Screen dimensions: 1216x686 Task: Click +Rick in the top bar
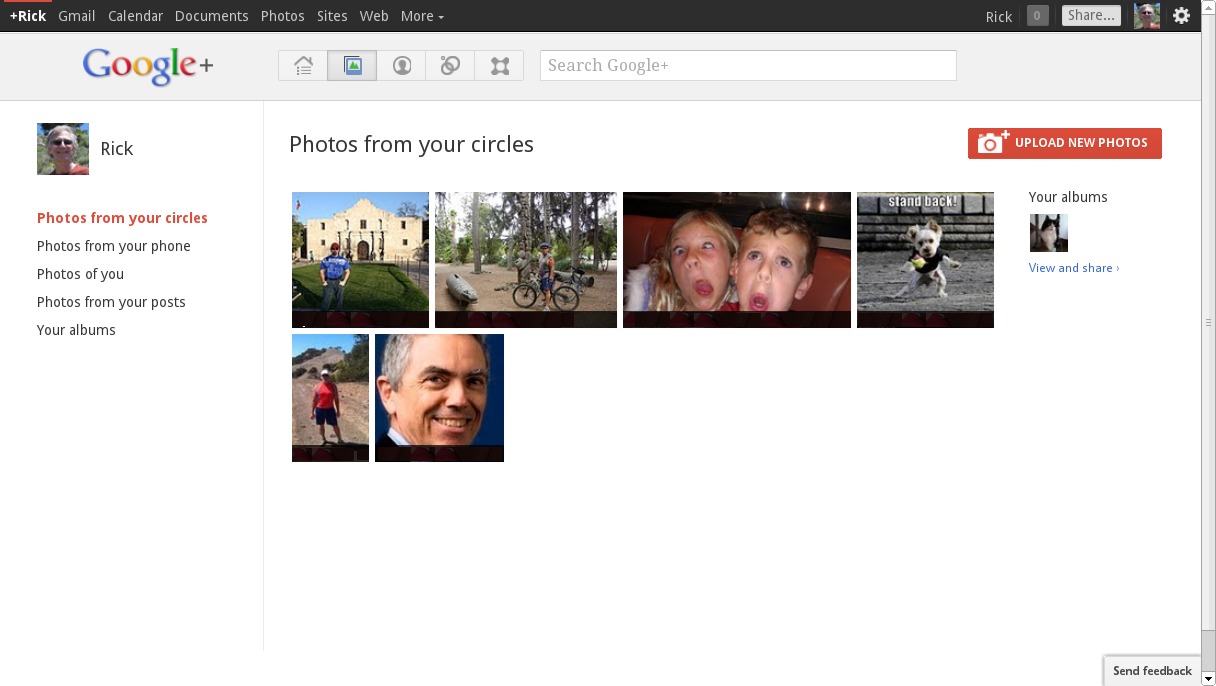coord(28,16)
